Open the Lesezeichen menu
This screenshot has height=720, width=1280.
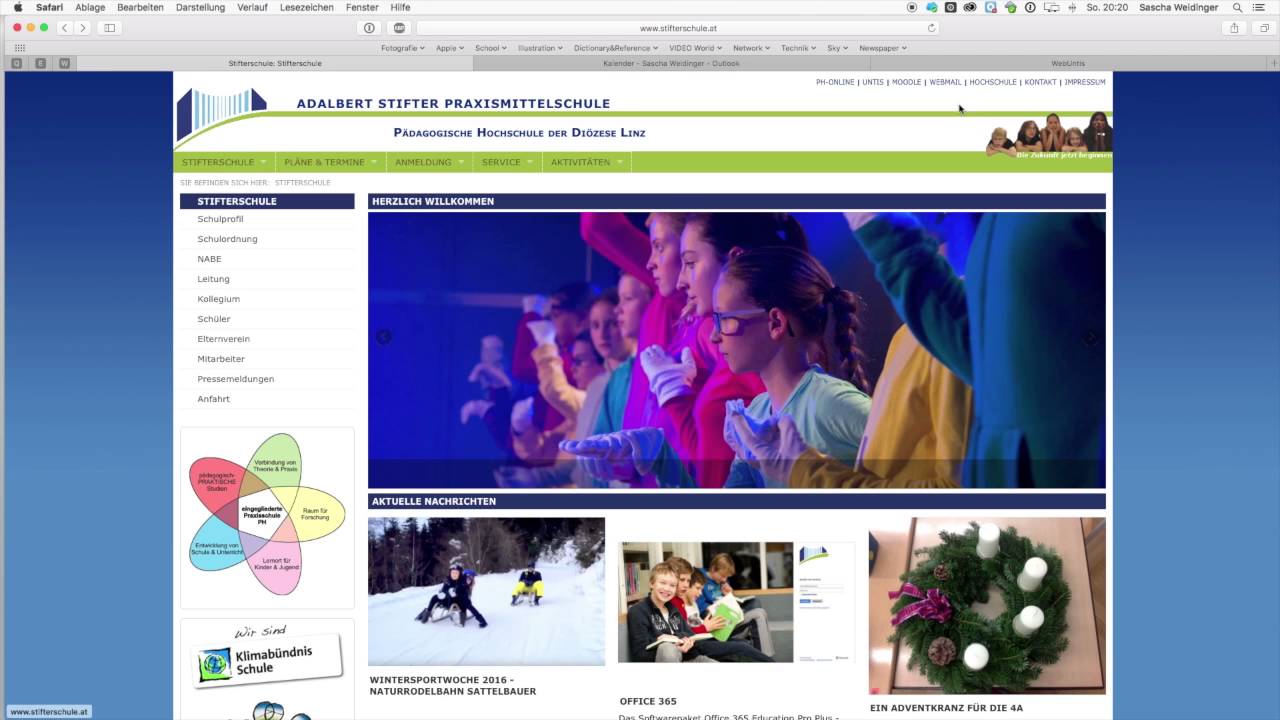click(307, 7)
